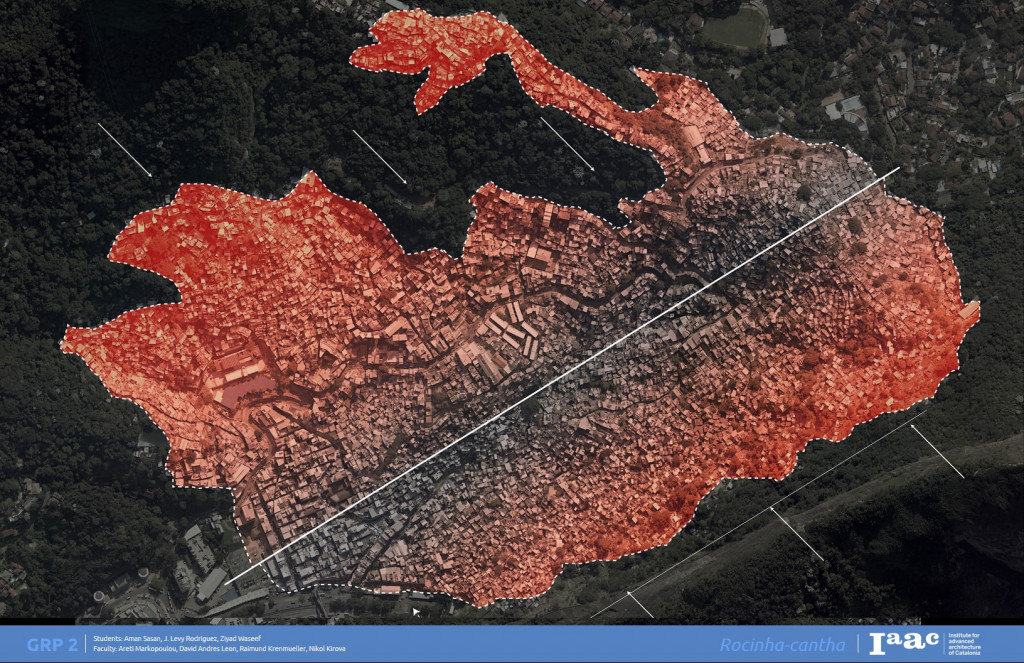The image size is (1024, 663).
Task: Click the green sports field in the upper right
Action: click(x=734, y=29)
